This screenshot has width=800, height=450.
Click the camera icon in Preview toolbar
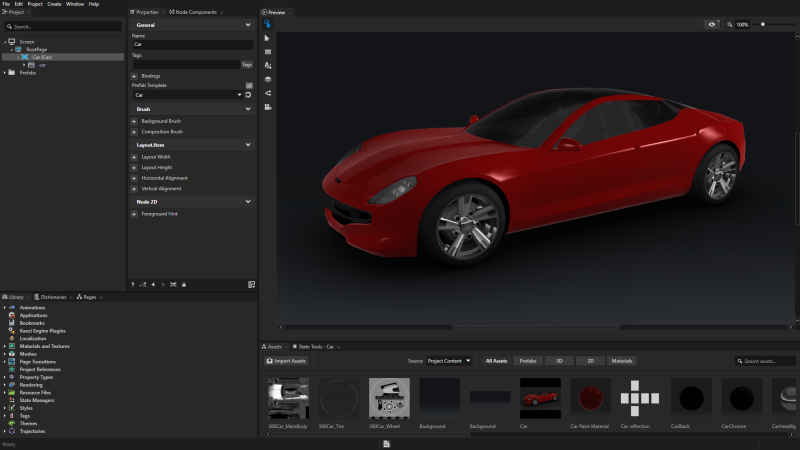tap(268, 107)
